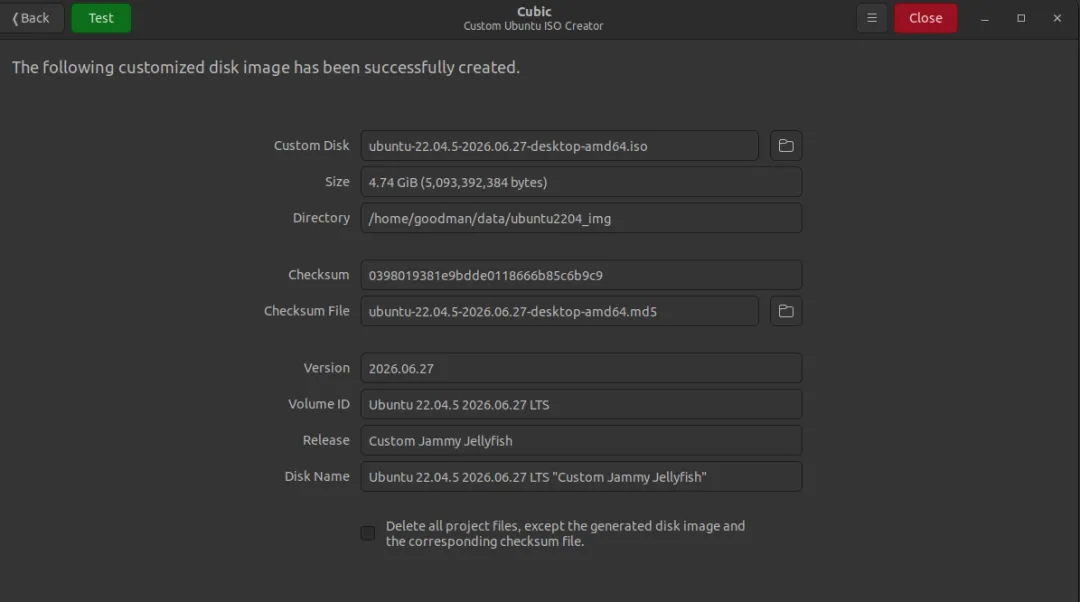The width and height of the screenshot is (1080, 602).
Task: Click the Disk Name field
Action: pyautogui.click(x=581, y=477)
